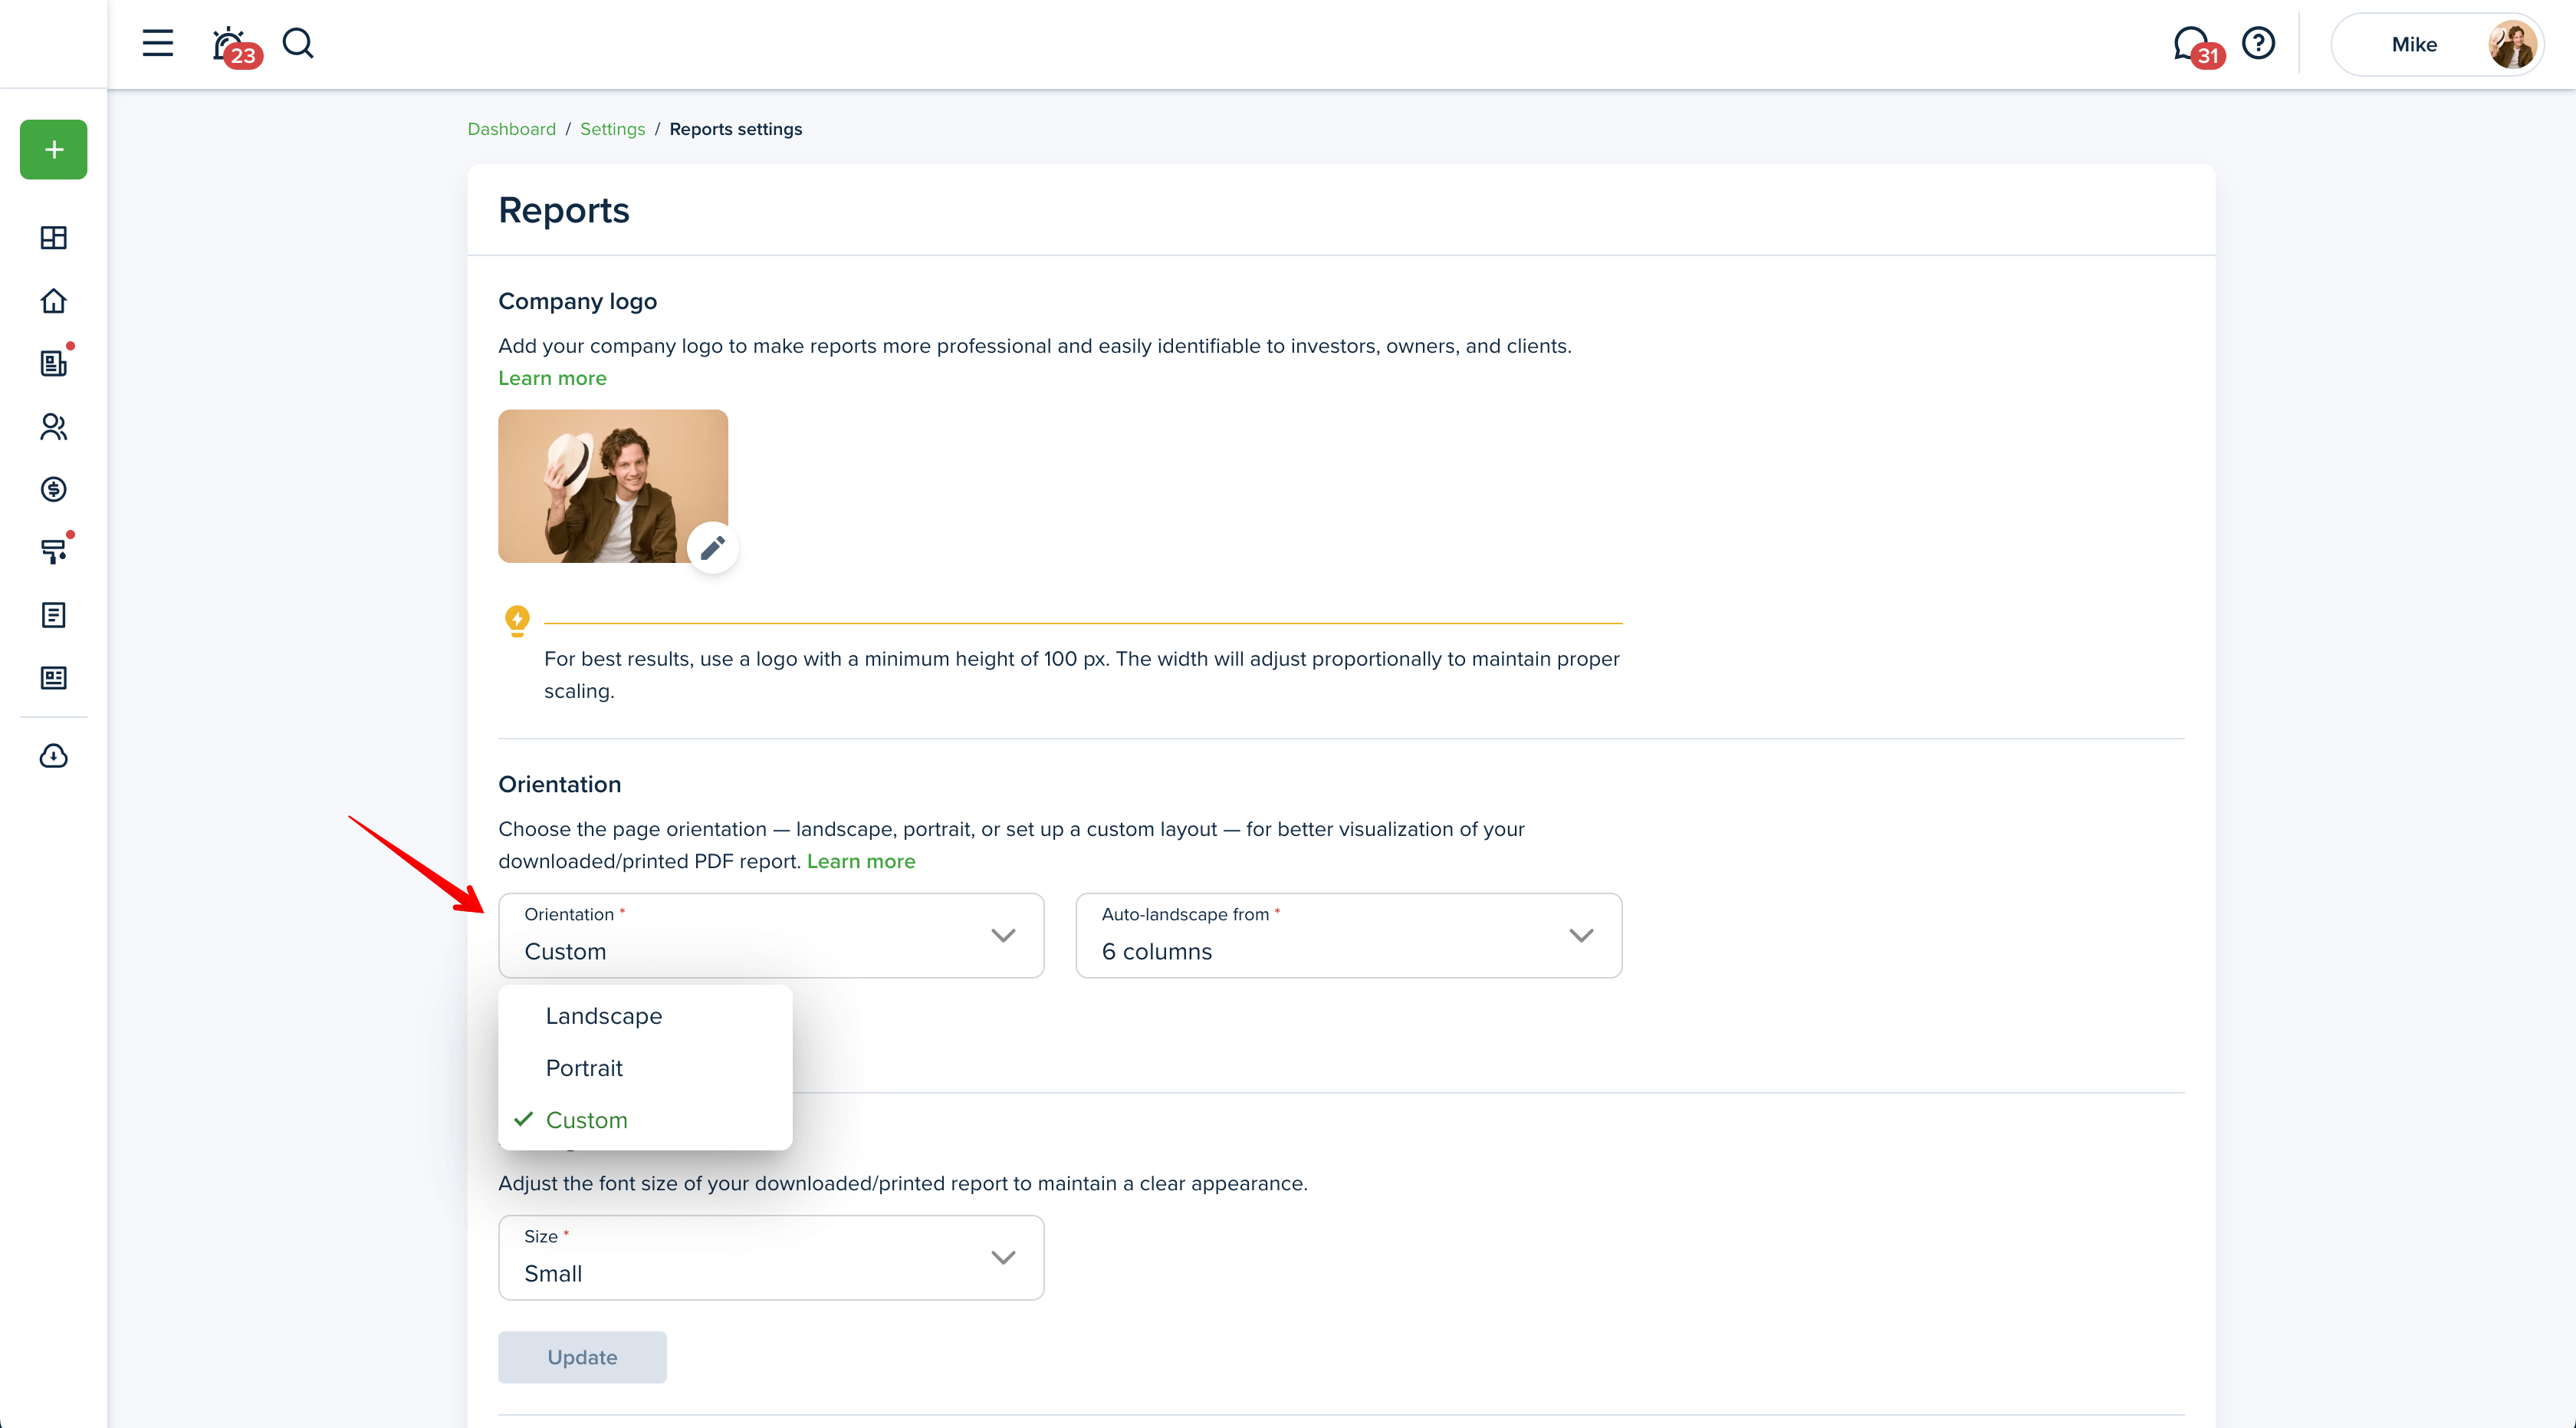This screenshot has height=1428, width=2576.
Task: Click the cloud download icon in the sidebar
Action: pos(53,756)
